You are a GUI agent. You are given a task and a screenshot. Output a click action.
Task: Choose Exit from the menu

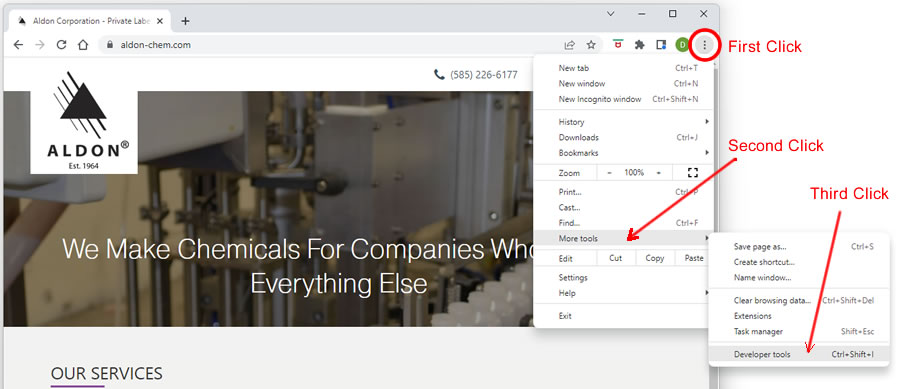tap(623, 316)
